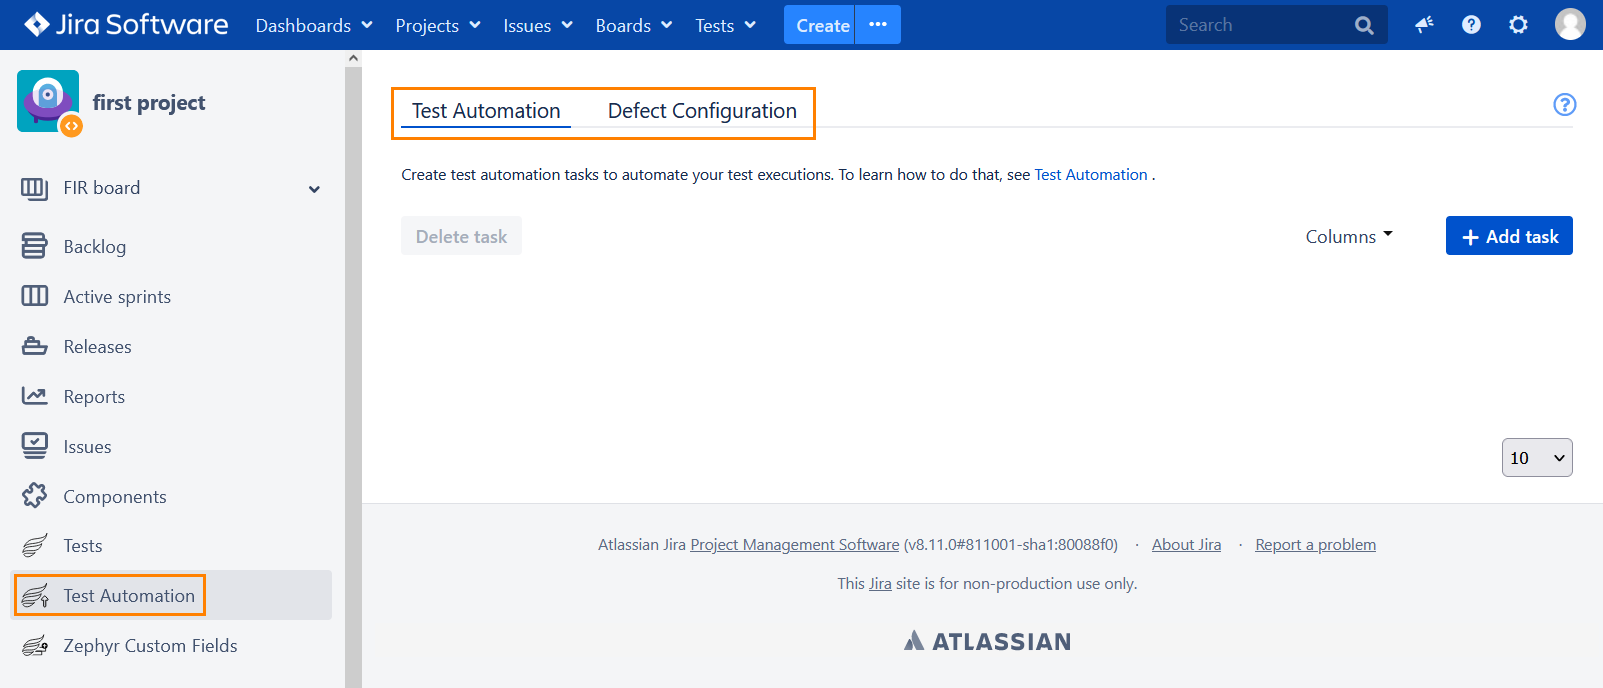Image resolution: width=1603 pixels, height=688 pixels.
Task: Open the administration gear icon
Action: pyautogui.click(x=1518, y=24)
